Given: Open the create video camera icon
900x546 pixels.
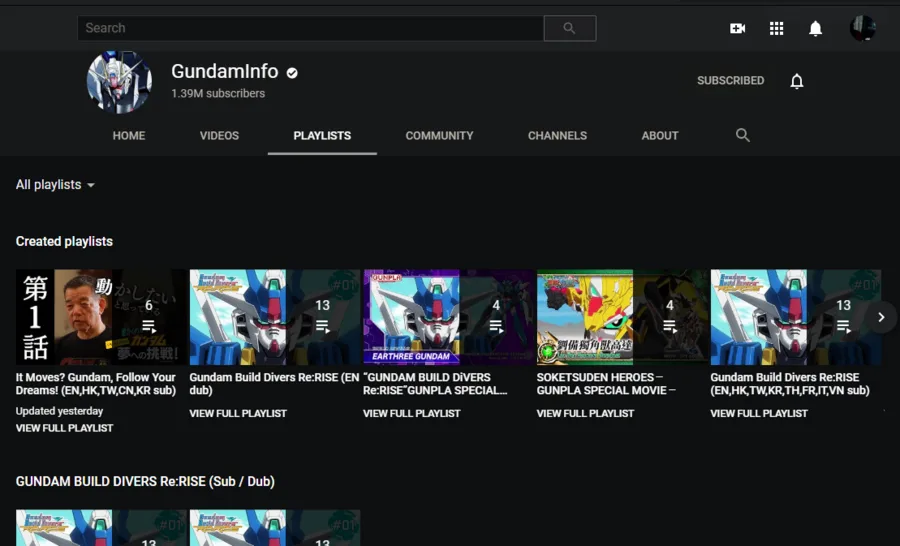Looking at the screenshot, I should [738, 28].
